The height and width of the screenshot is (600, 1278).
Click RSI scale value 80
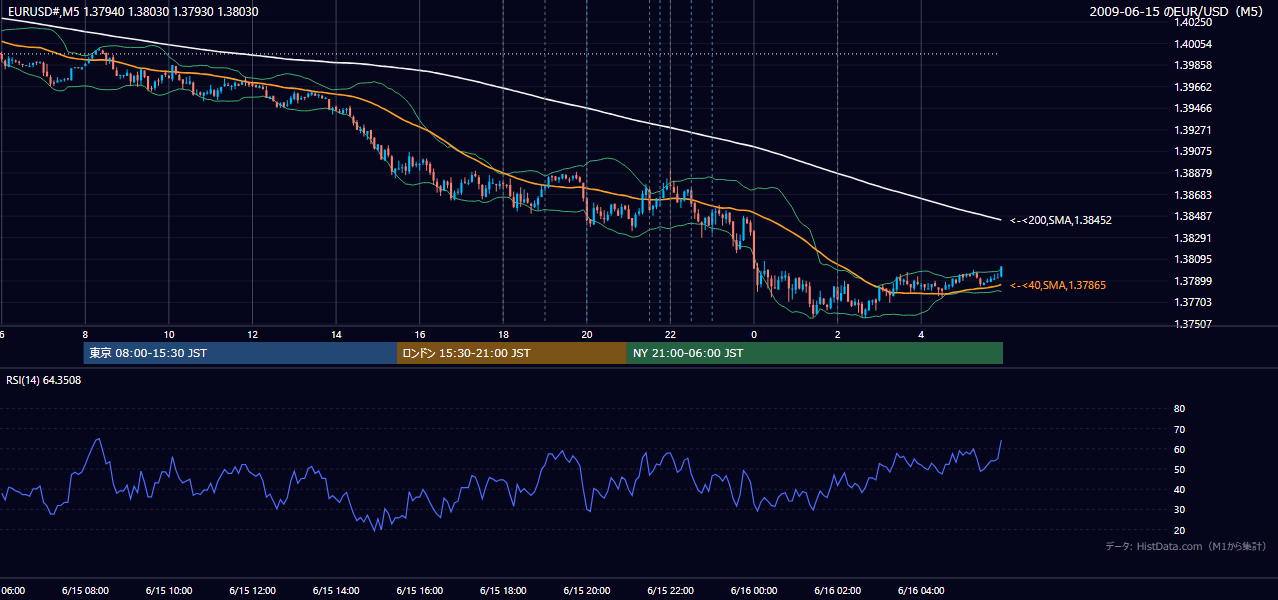click(1179, 409)
